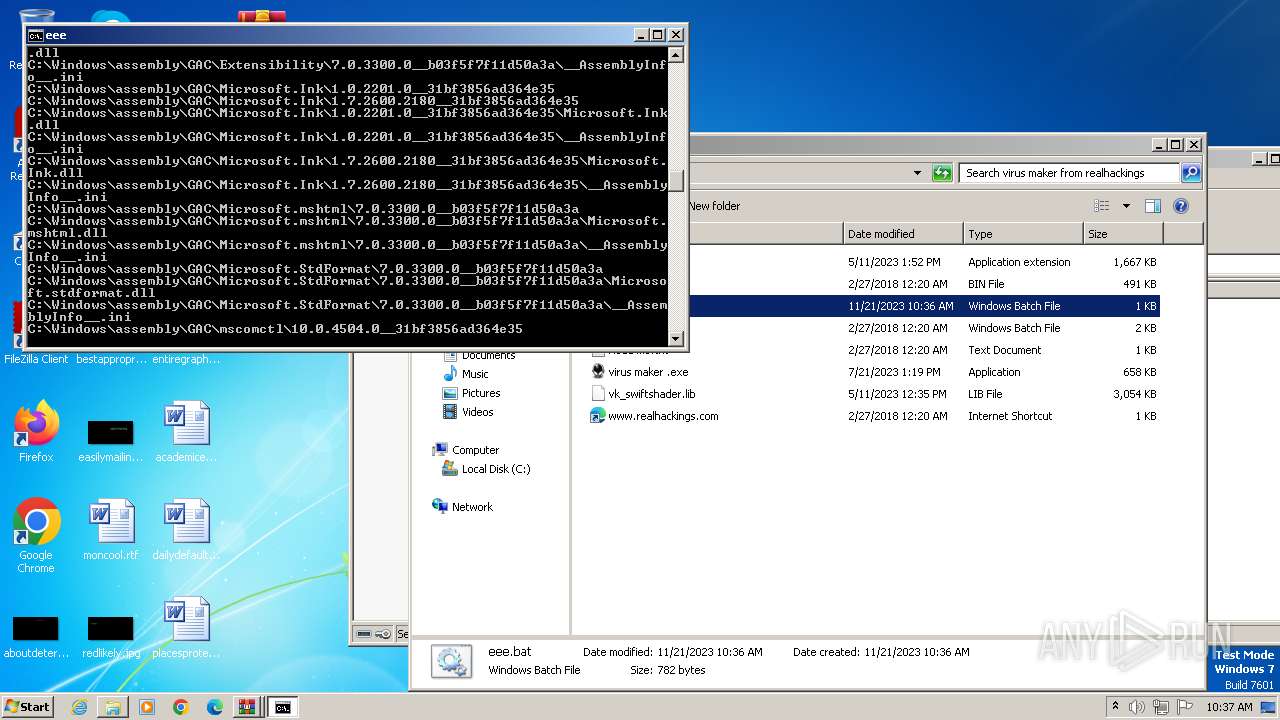This screenshot has width=1280, height=720.
Task: Open the Music library in sidebar
Action: (474, 374)
